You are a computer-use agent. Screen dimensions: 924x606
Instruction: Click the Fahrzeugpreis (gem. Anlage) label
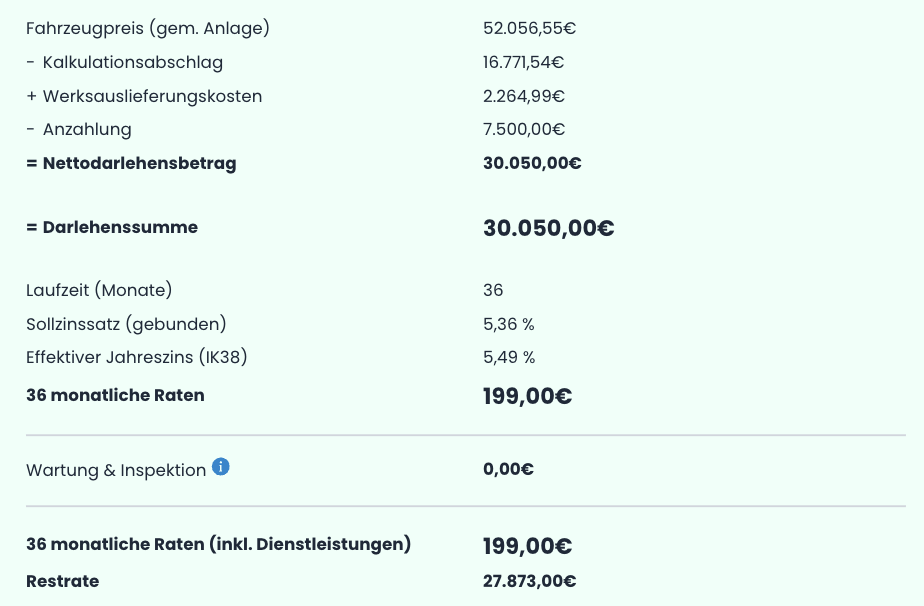(148, 28)
